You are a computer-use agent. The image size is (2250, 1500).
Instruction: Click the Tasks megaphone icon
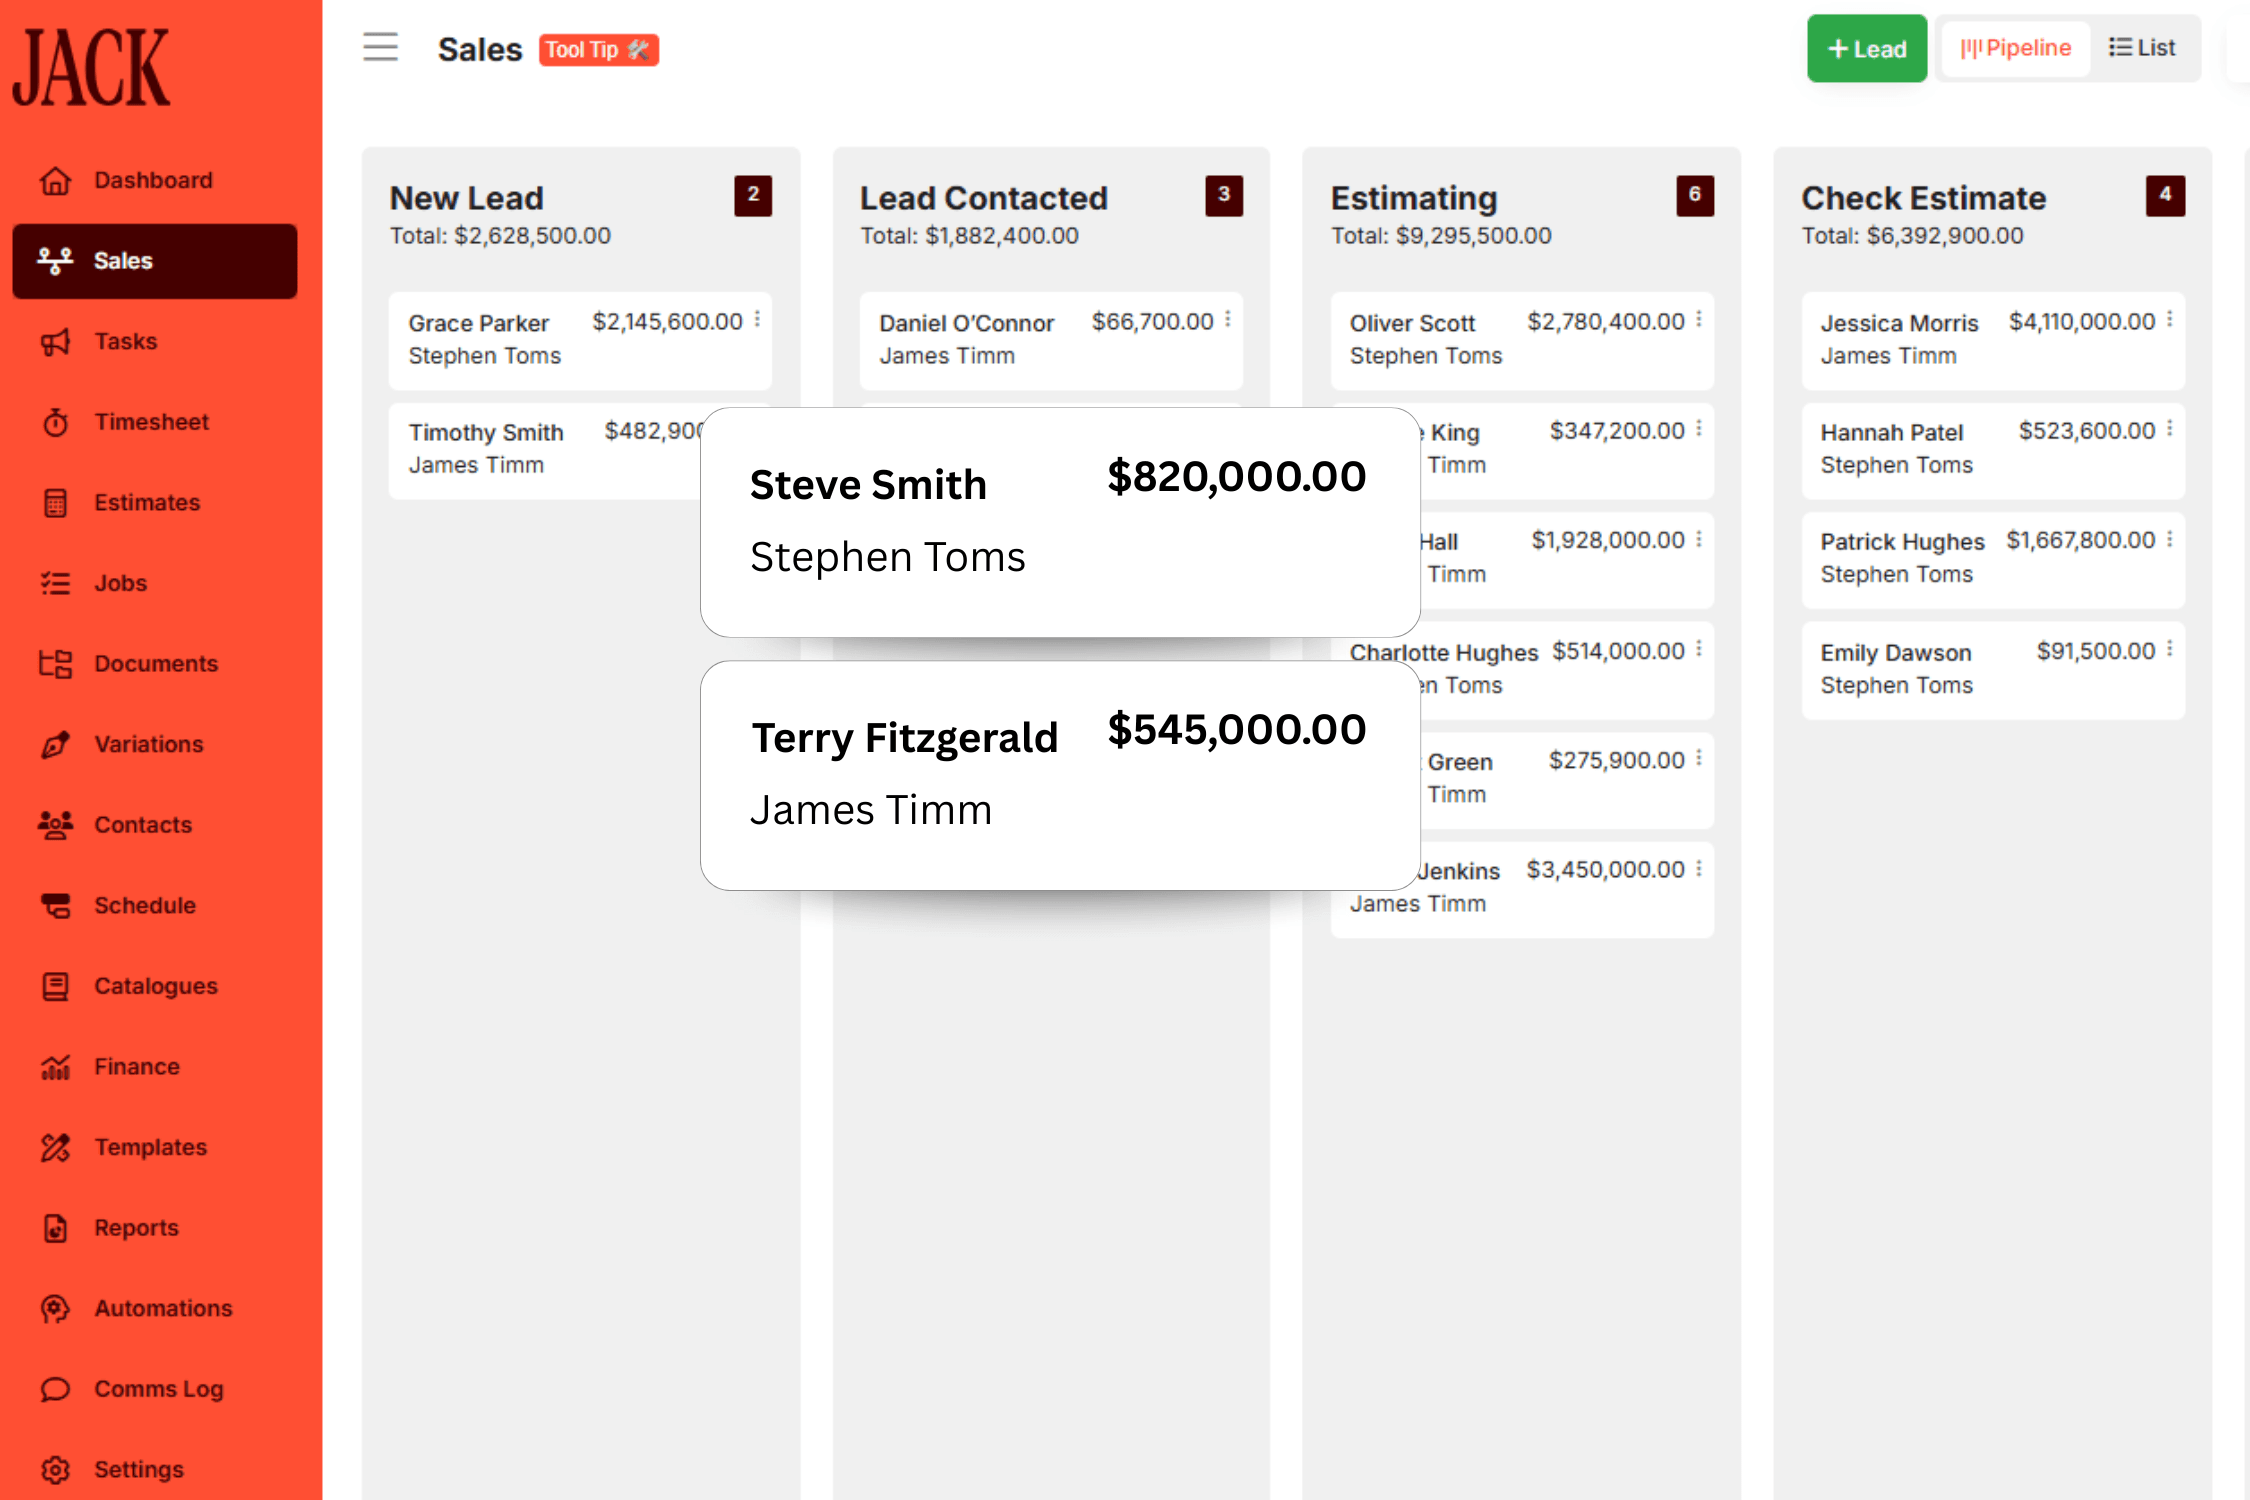pos(56,341)
